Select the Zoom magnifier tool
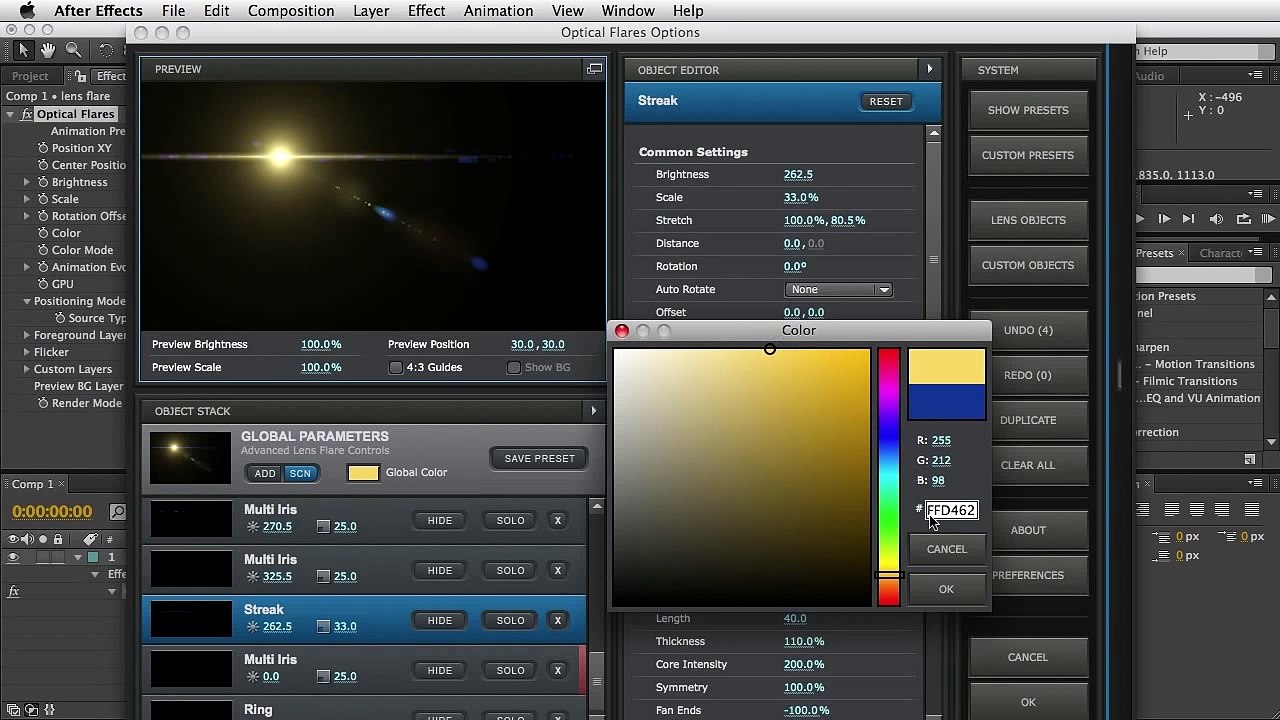This screenshot has width=1280, height=720. (x=74, y=50)
